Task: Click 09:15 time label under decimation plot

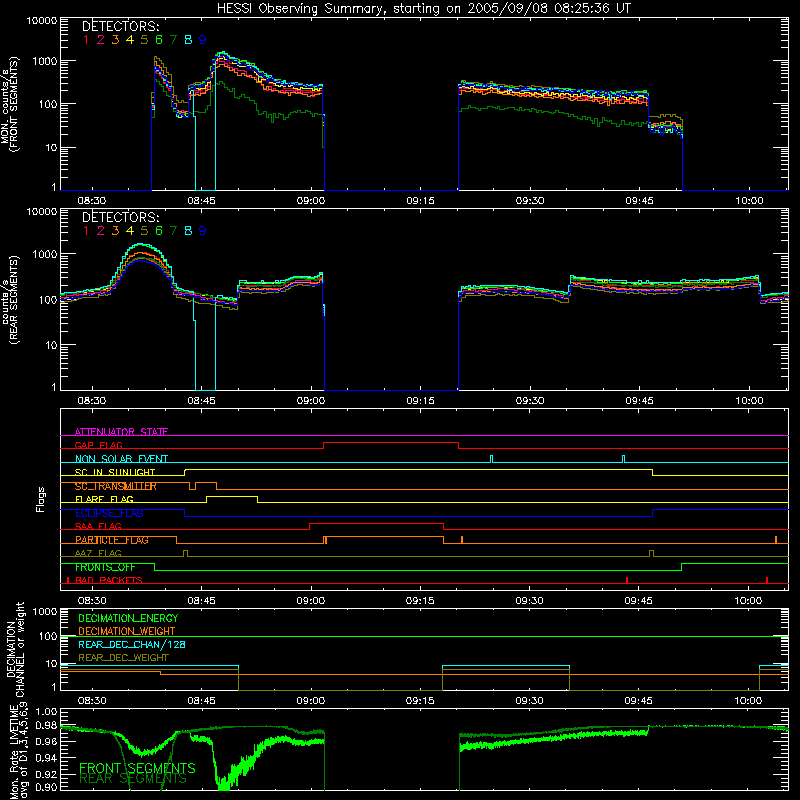Action: [x=420, y=701]
